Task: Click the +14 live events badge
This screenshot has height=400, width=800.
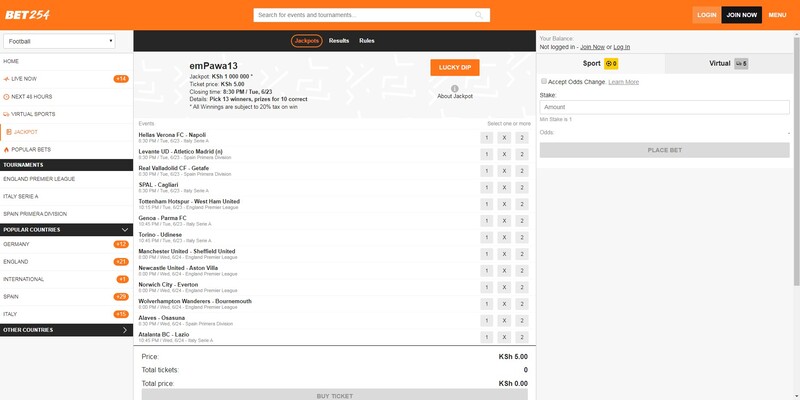Action: 121,79
